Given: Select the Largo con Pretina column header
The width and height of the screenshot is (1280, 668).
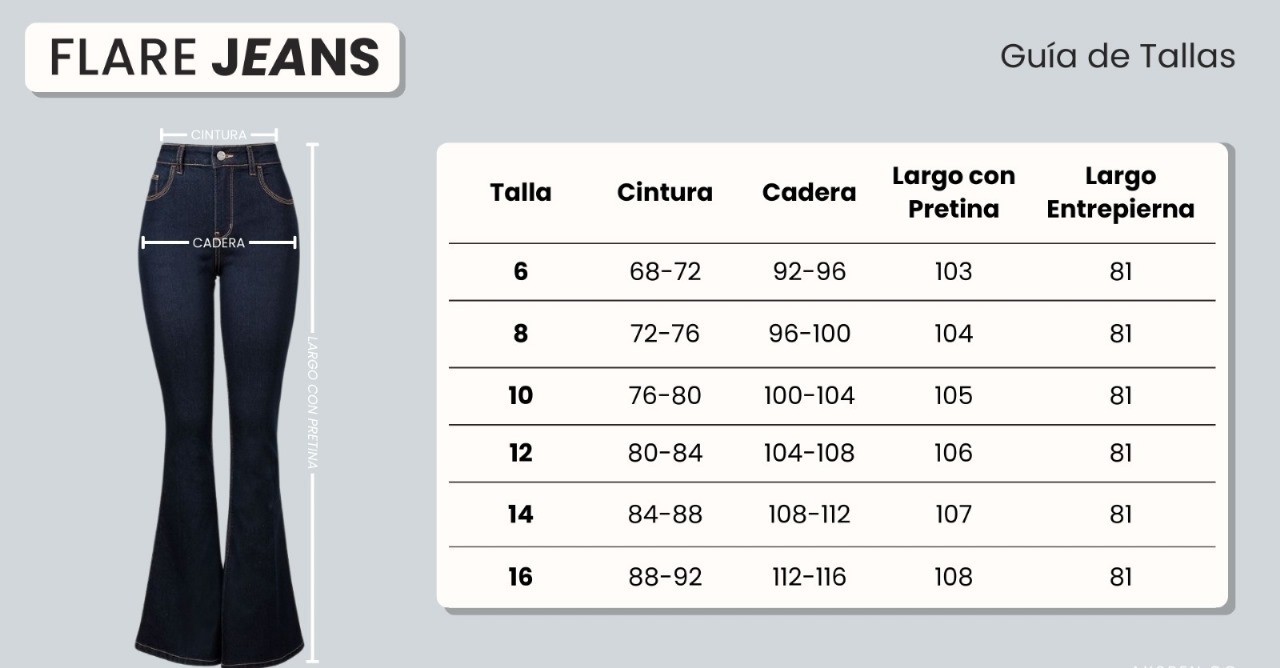Looking at the screenshot, I should (x=953, y=192).
